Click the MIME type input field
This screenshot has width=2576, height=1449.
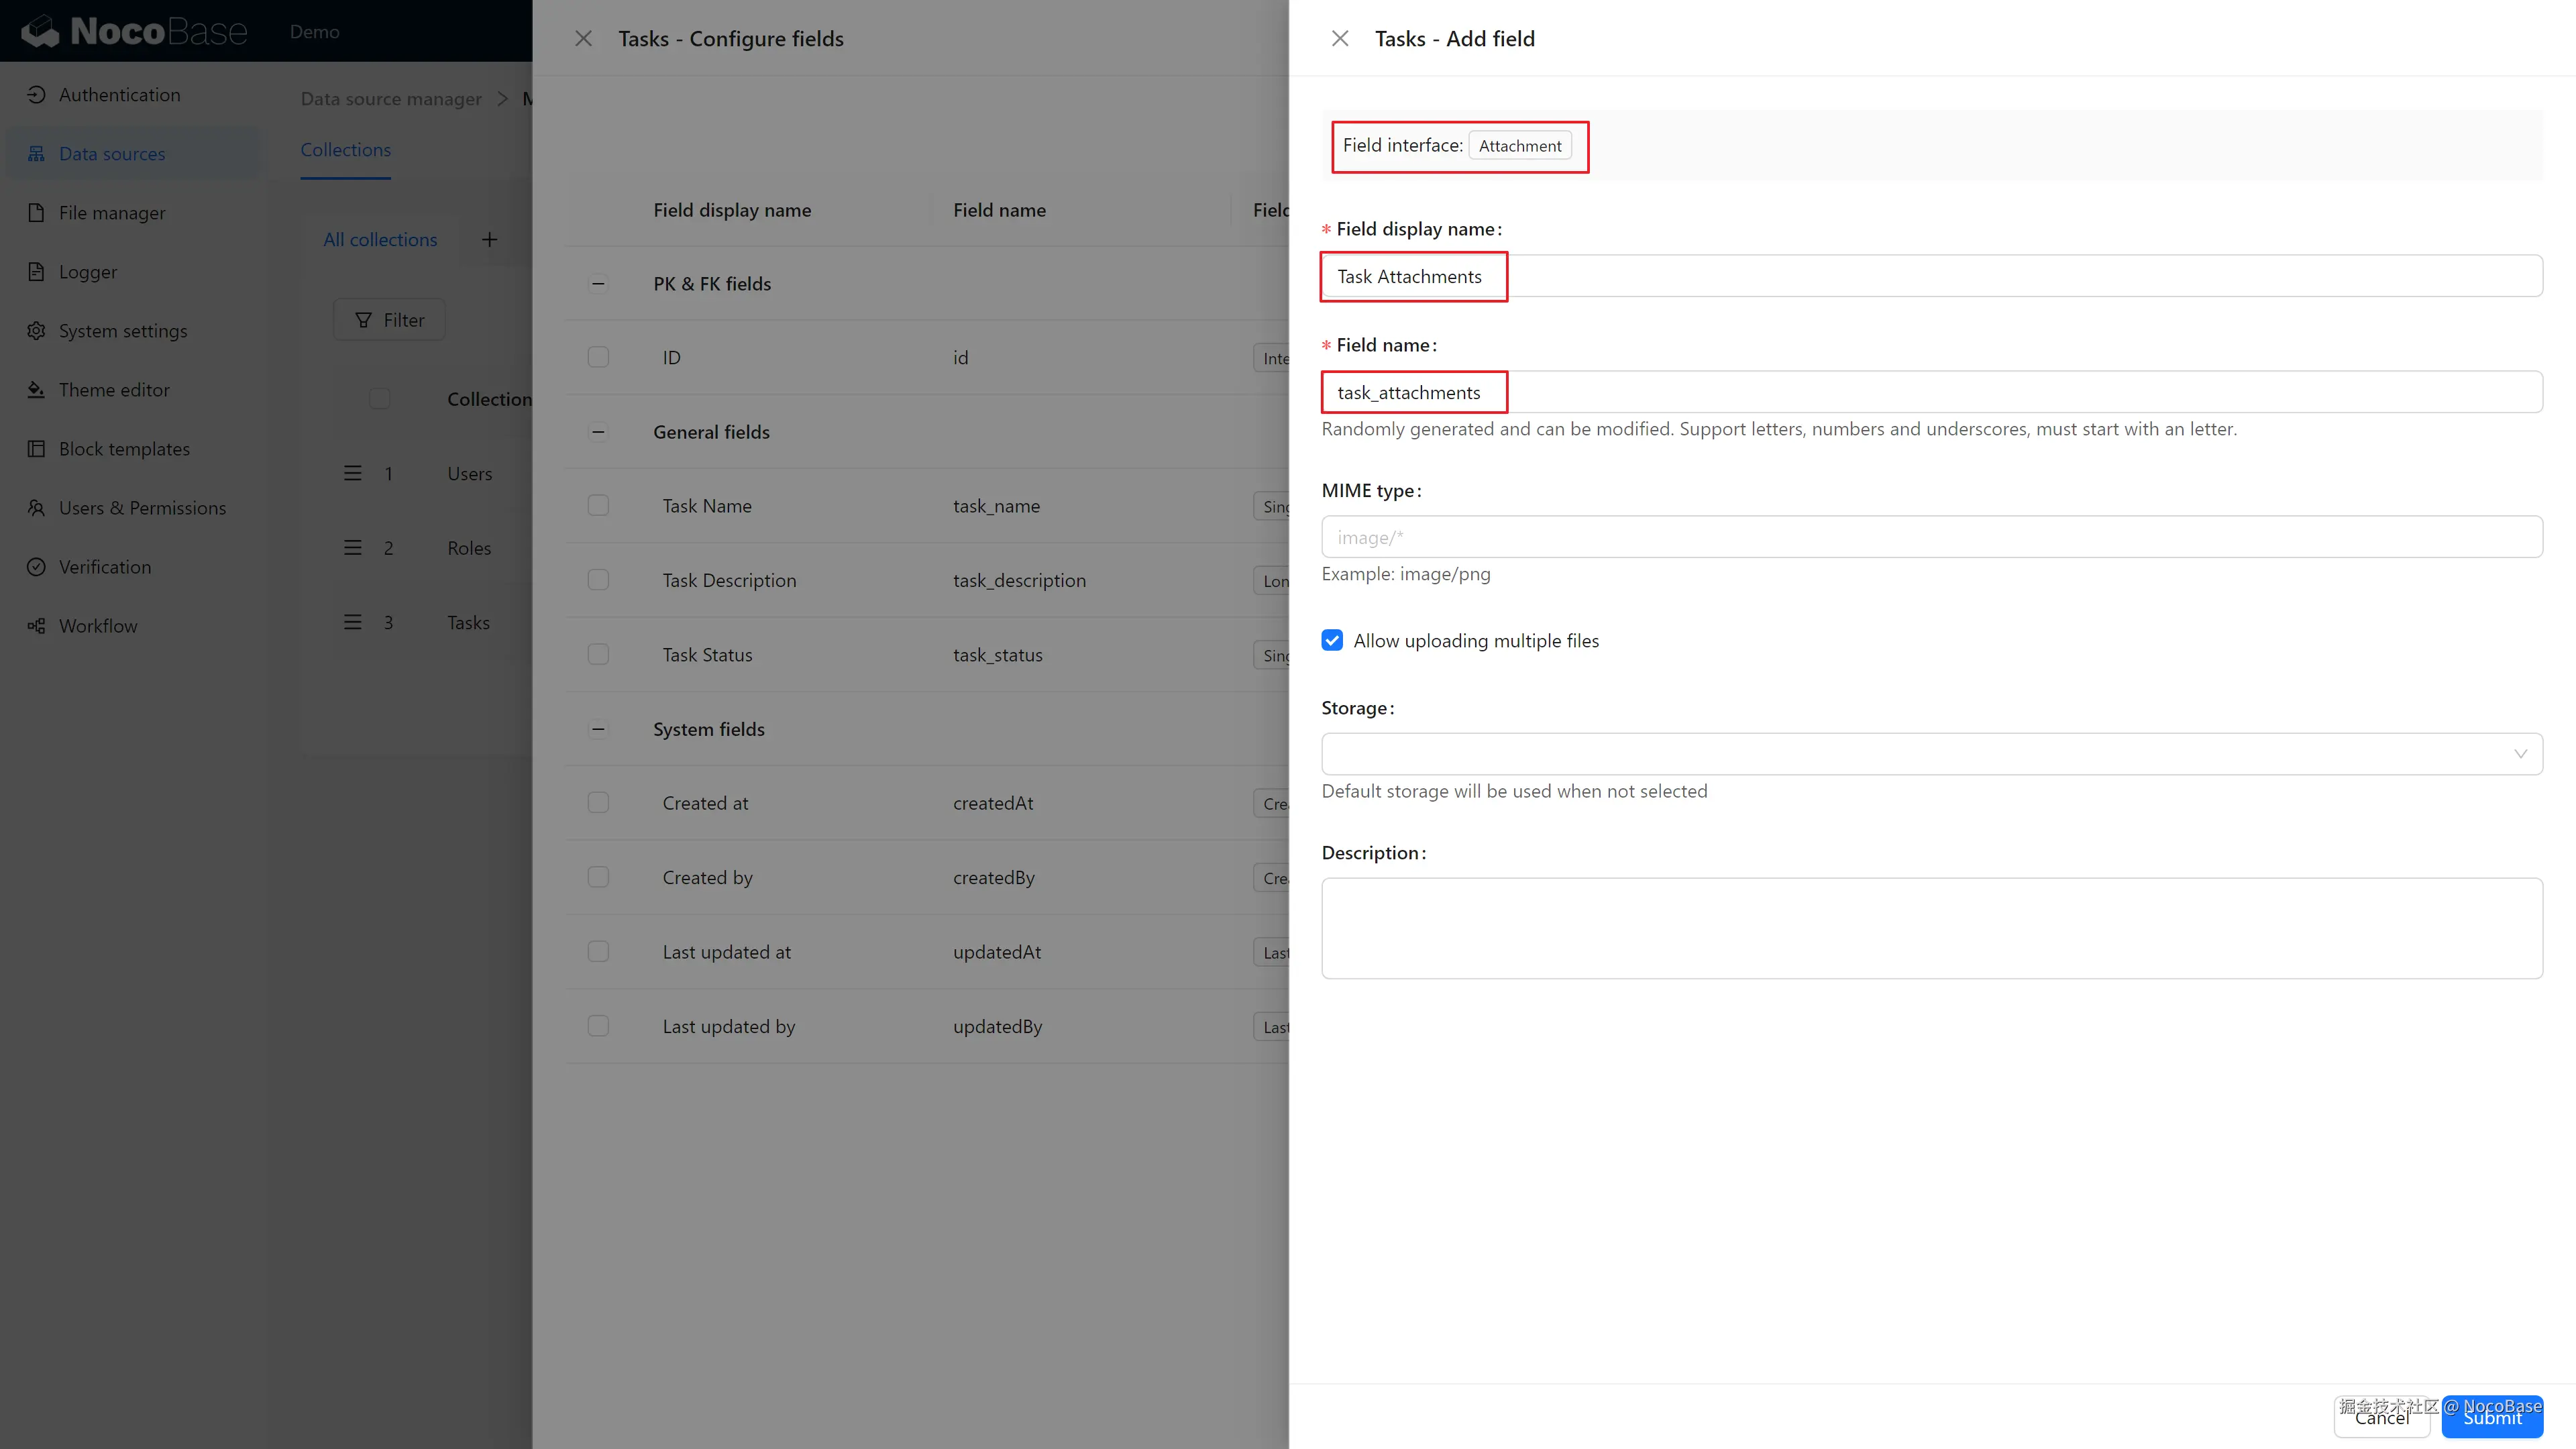click(1931, 537)
